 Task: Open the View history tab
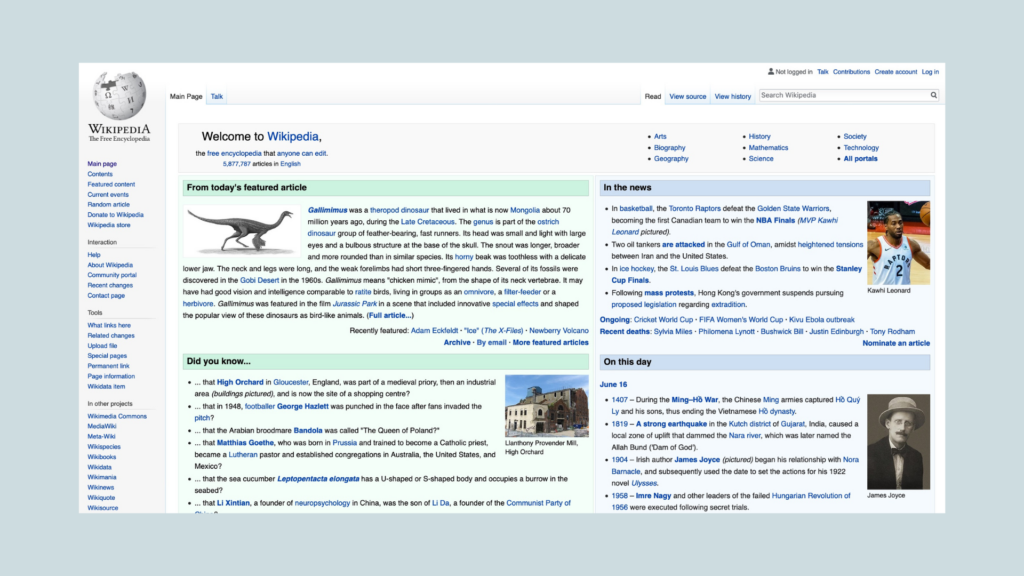pyautogui.click(x=732, y=97)
